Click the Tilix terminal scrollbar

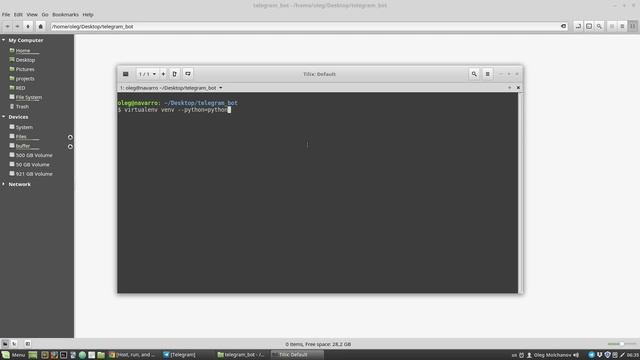pos(520,192)
